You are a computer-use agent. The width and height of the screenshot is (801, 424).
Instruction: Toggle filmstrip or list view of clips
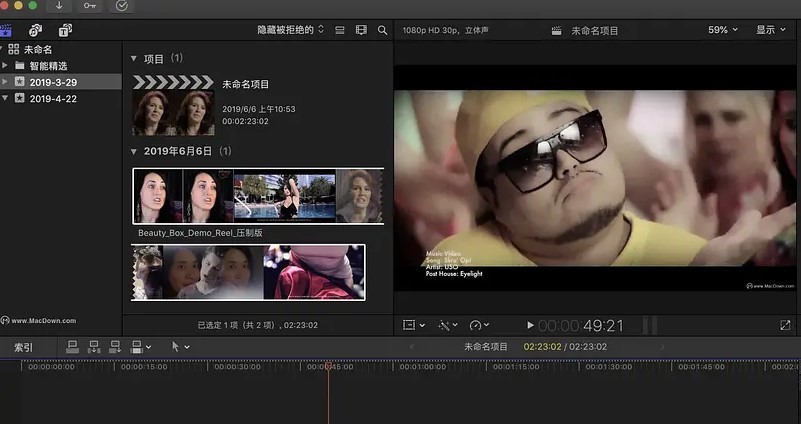(340, 30)
